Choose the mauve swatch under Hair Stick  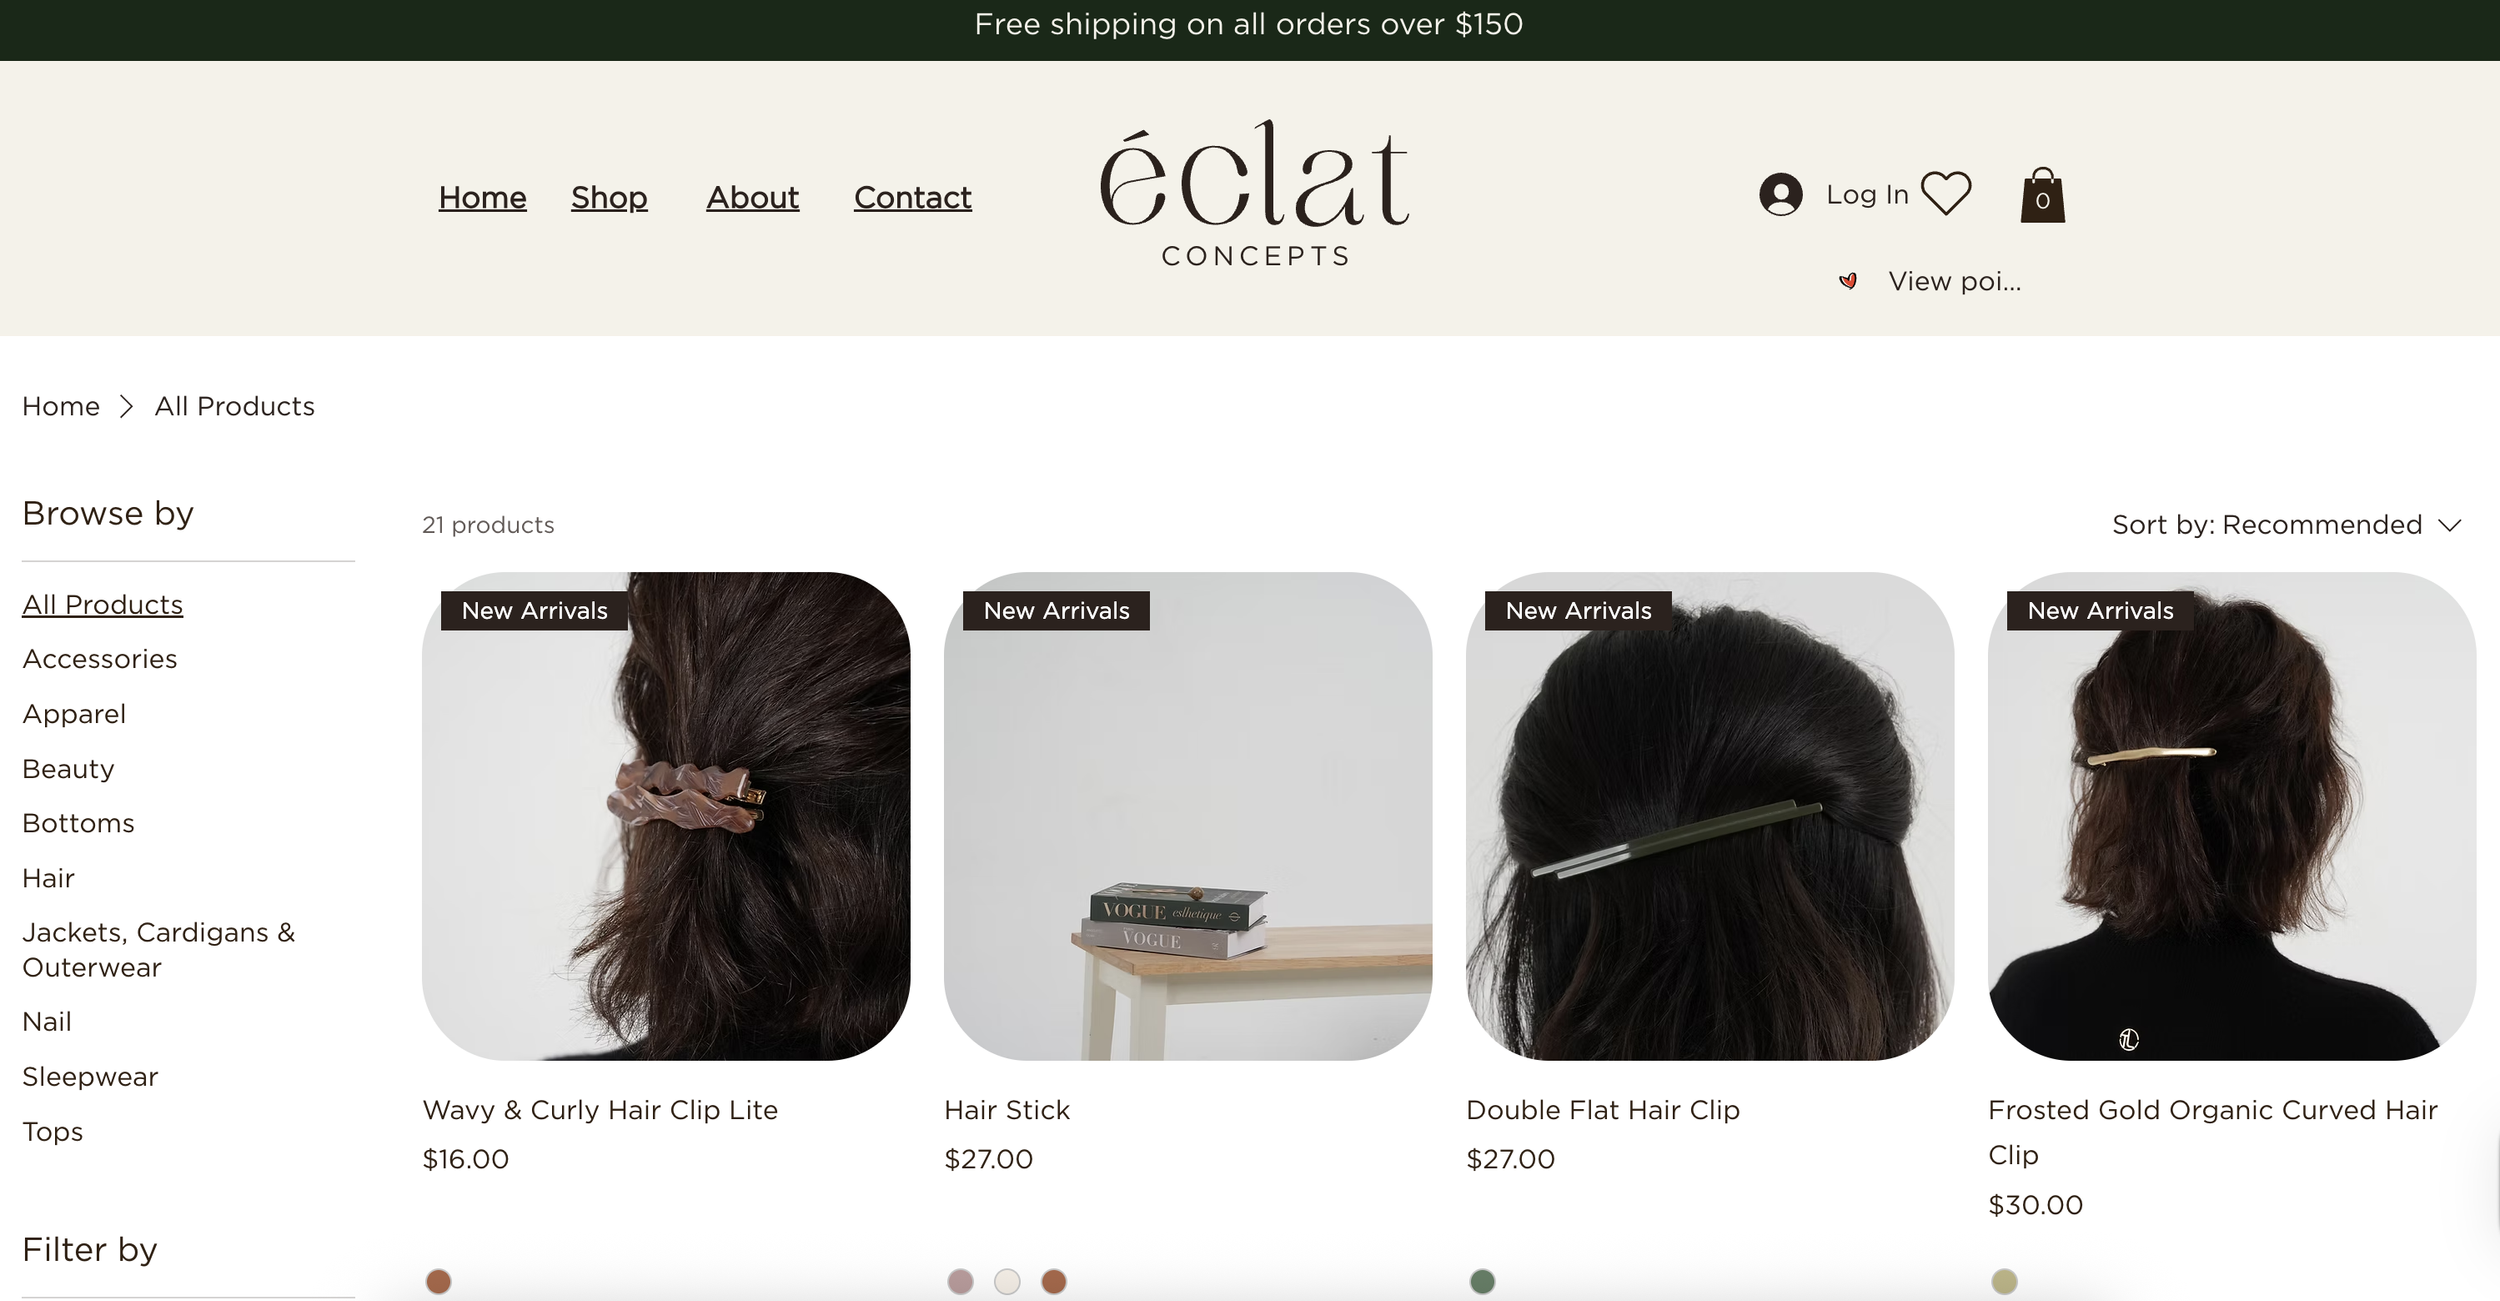tap(960, 1281)
